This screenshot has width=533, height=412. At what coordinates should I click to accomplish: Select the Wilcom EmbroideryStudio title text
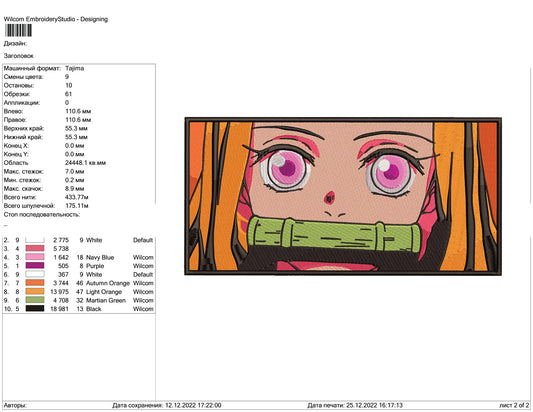click(56, 19)
